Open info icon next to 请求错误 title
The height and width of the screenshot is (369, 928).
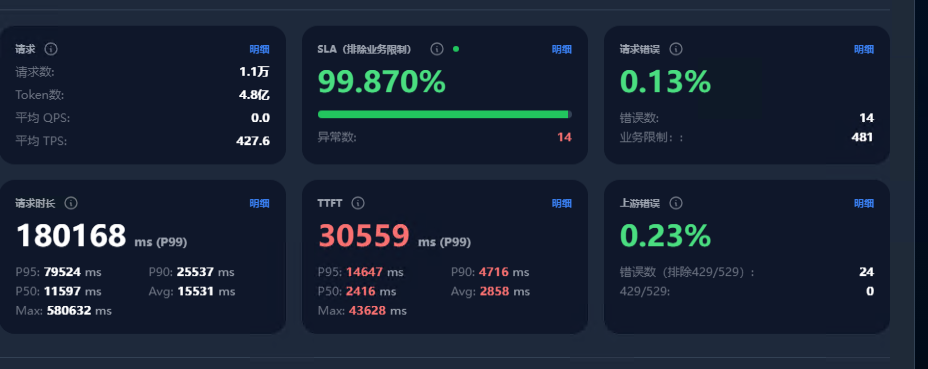[x=676, y=49]
